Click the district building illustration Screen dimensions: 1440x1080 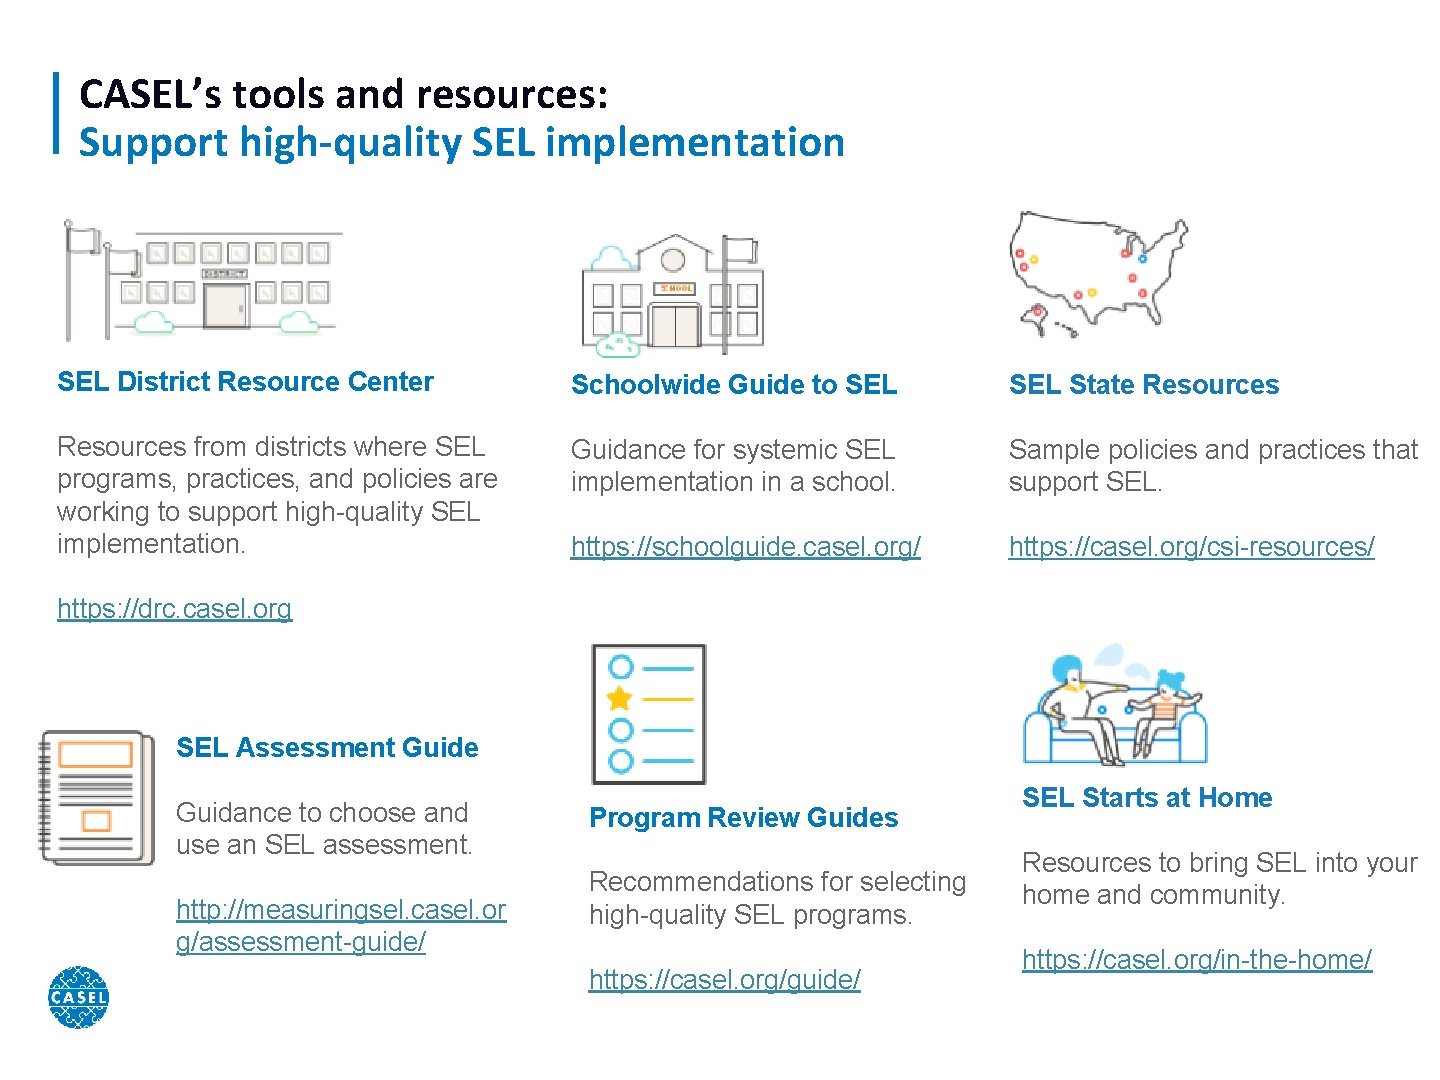[x=202, y=280]
